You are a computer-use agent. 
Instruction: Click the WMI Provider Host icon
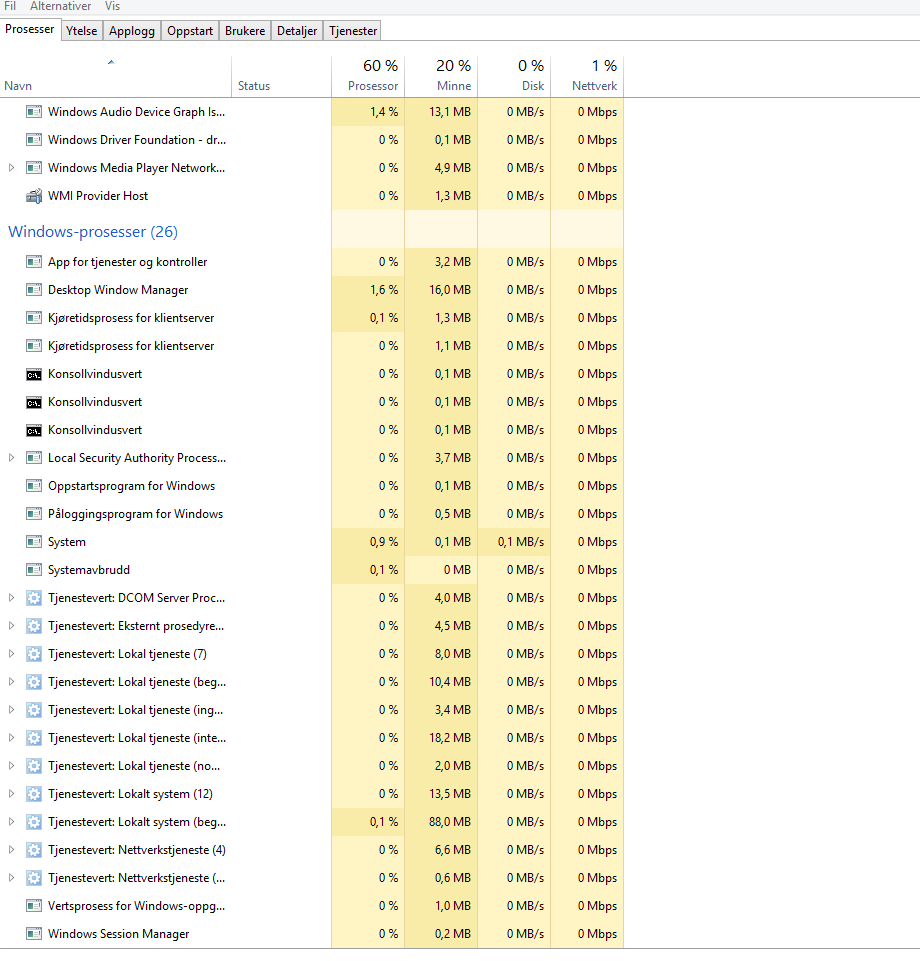[x=34, y=196]
